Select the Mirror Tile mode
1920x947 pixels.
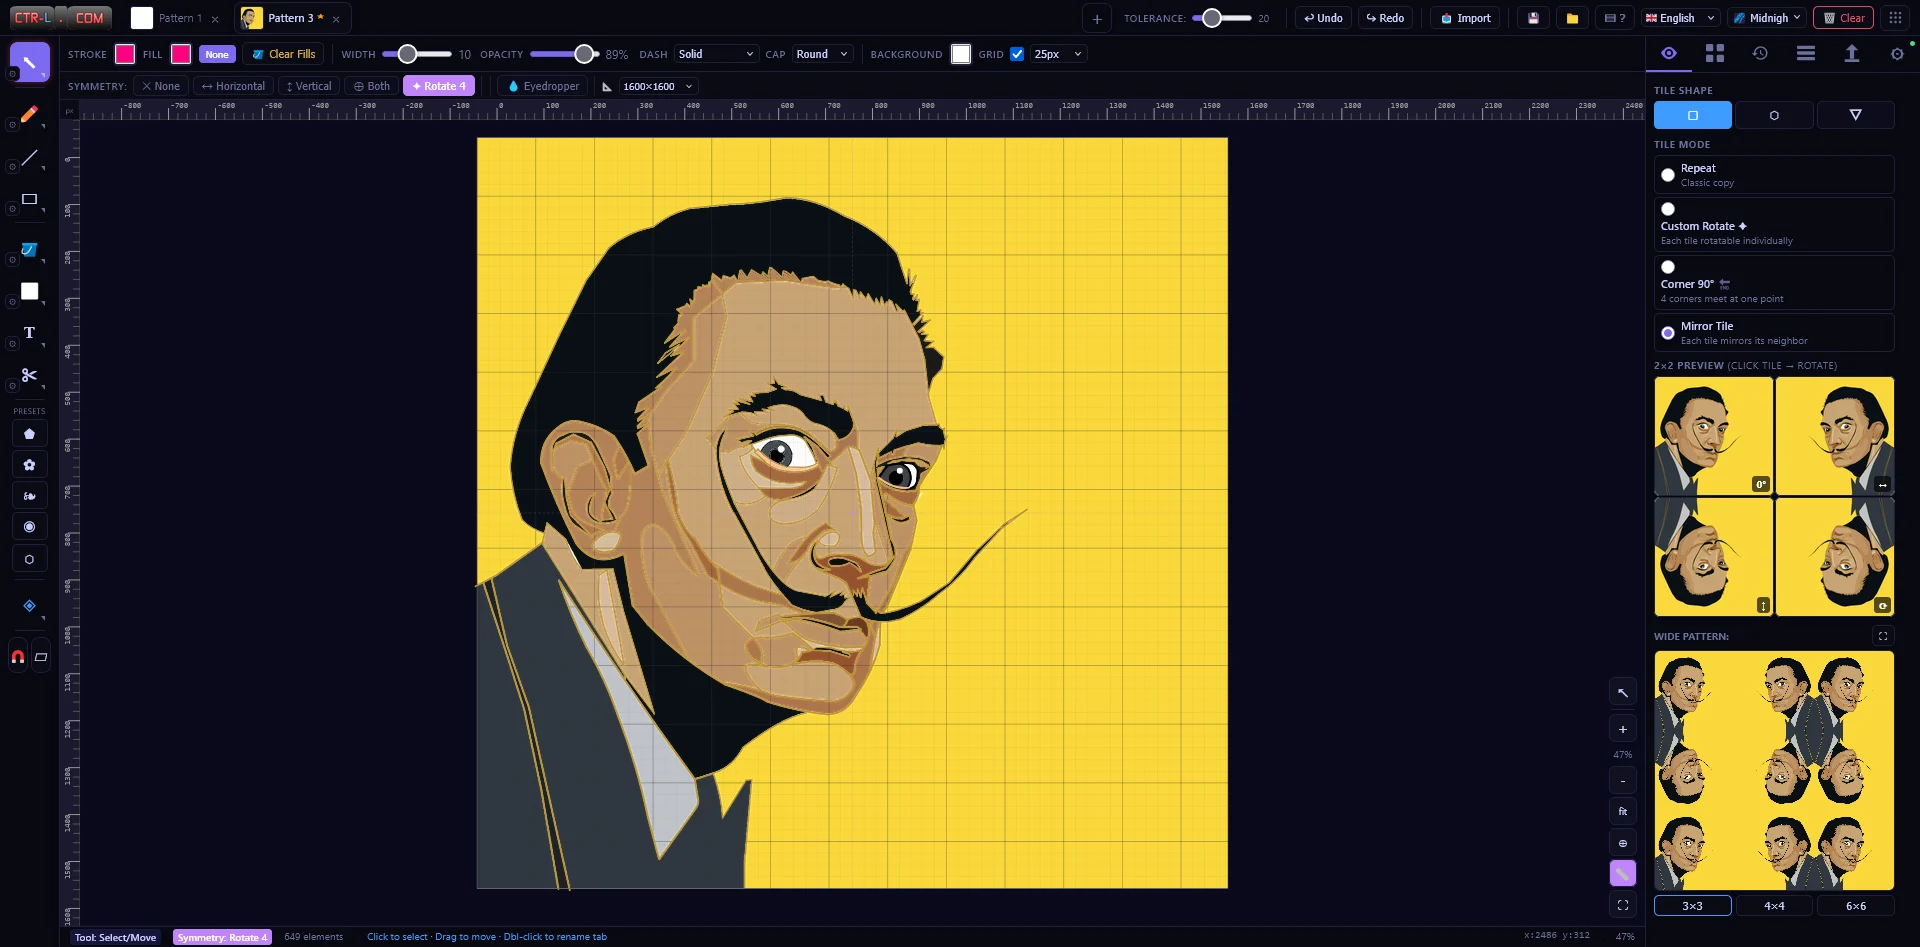[1774, 333]
